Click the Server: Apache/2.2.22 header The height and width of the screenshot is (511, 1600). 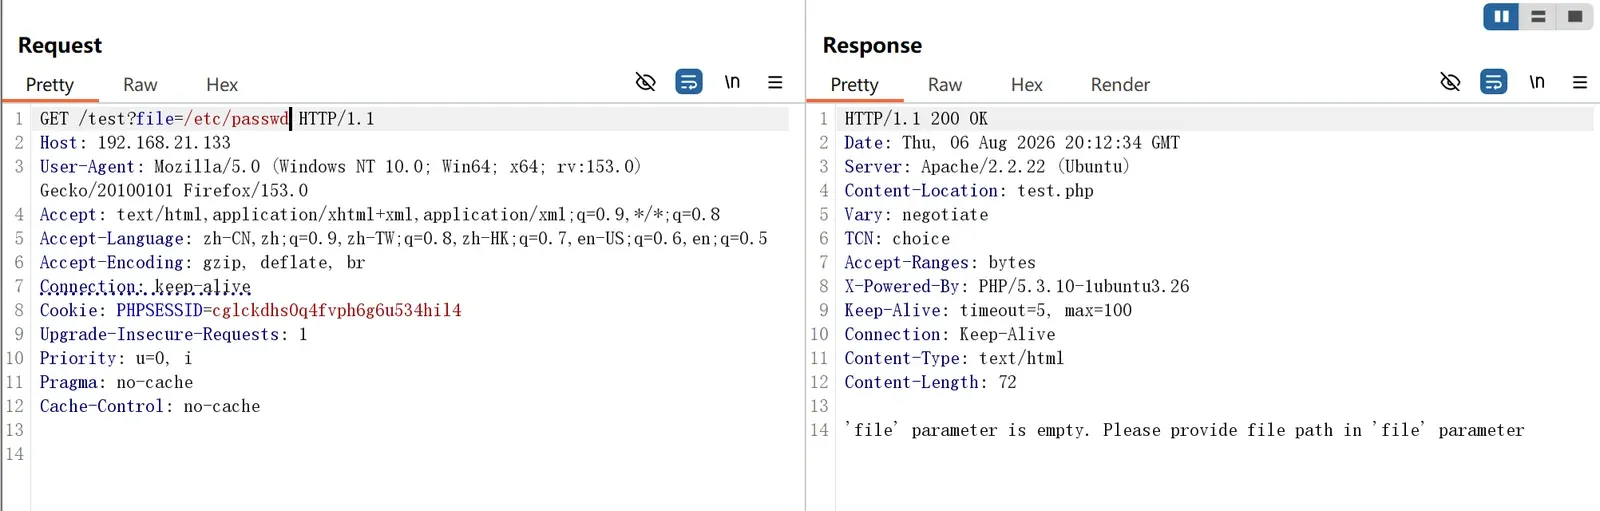coord(987,167)
